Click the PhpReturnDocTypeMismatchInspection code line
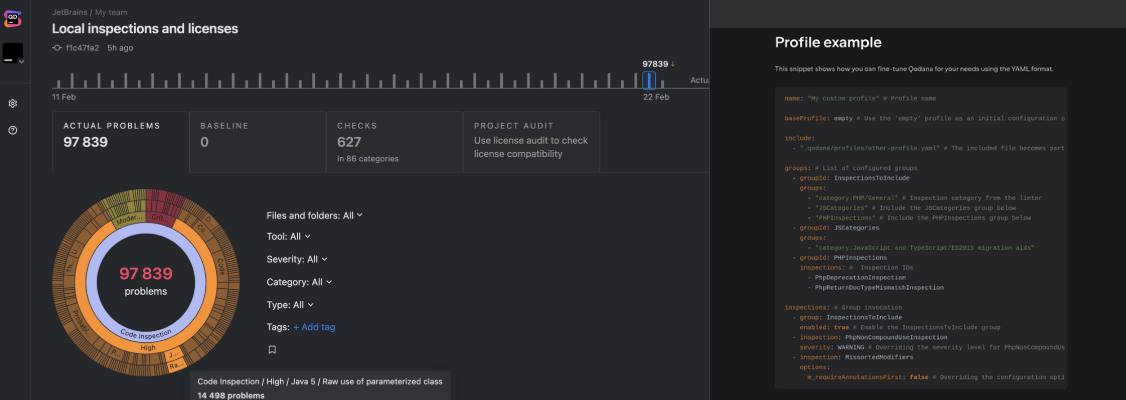This screenshot has height=400, width=1126. pos(875,287)
